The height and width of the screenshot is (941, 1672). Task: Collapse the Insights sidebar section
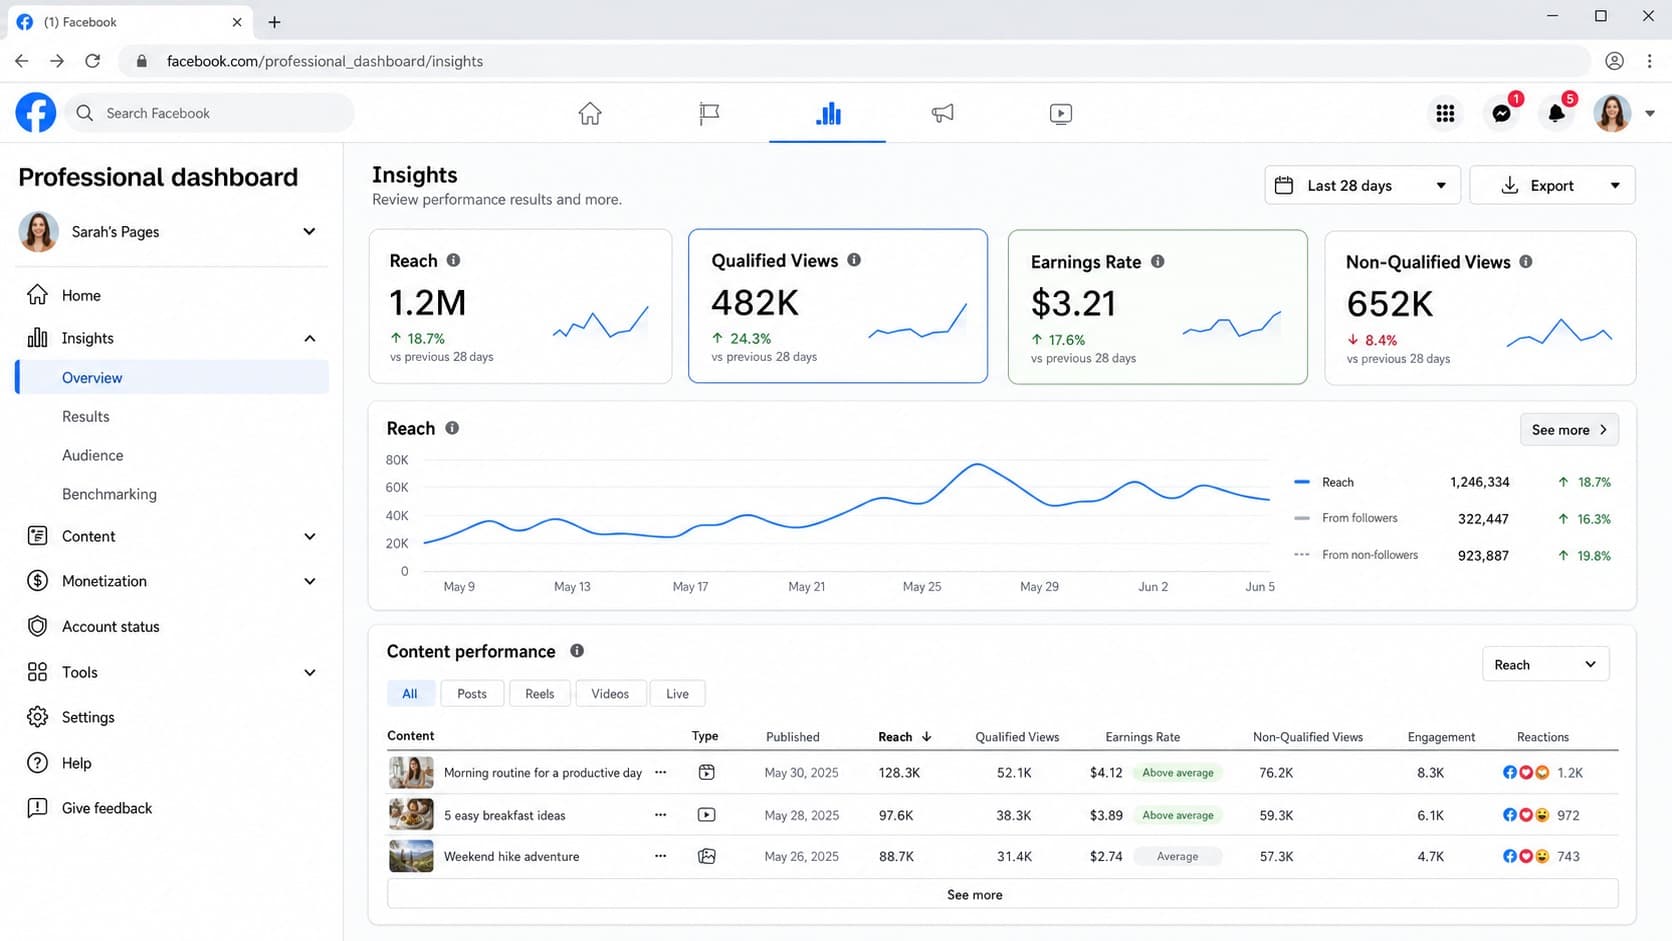tap(310, 338)
